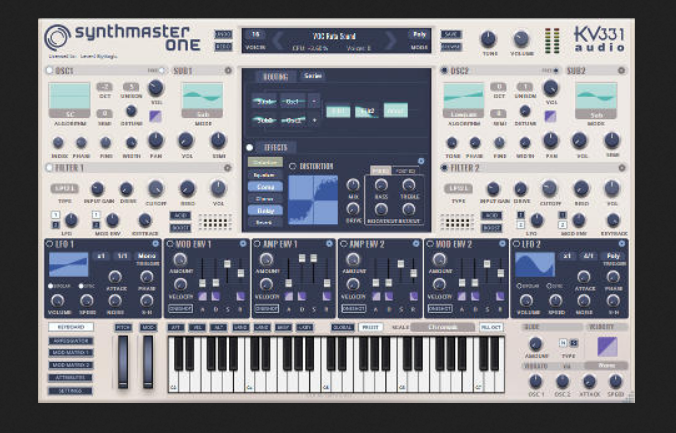Click the OSC2 velocity curve icon
The image size is (676, 433).
coord(550,116)
